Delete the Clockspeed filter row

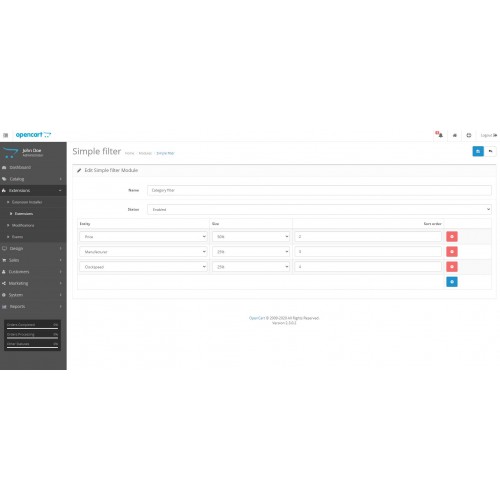point(452,267)
